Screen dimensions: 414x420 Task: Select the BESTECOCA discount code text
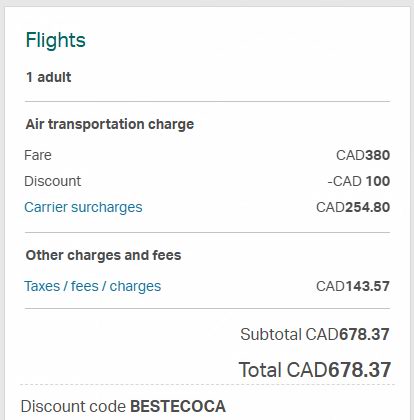pyautogui.click(x=178, y=406)
